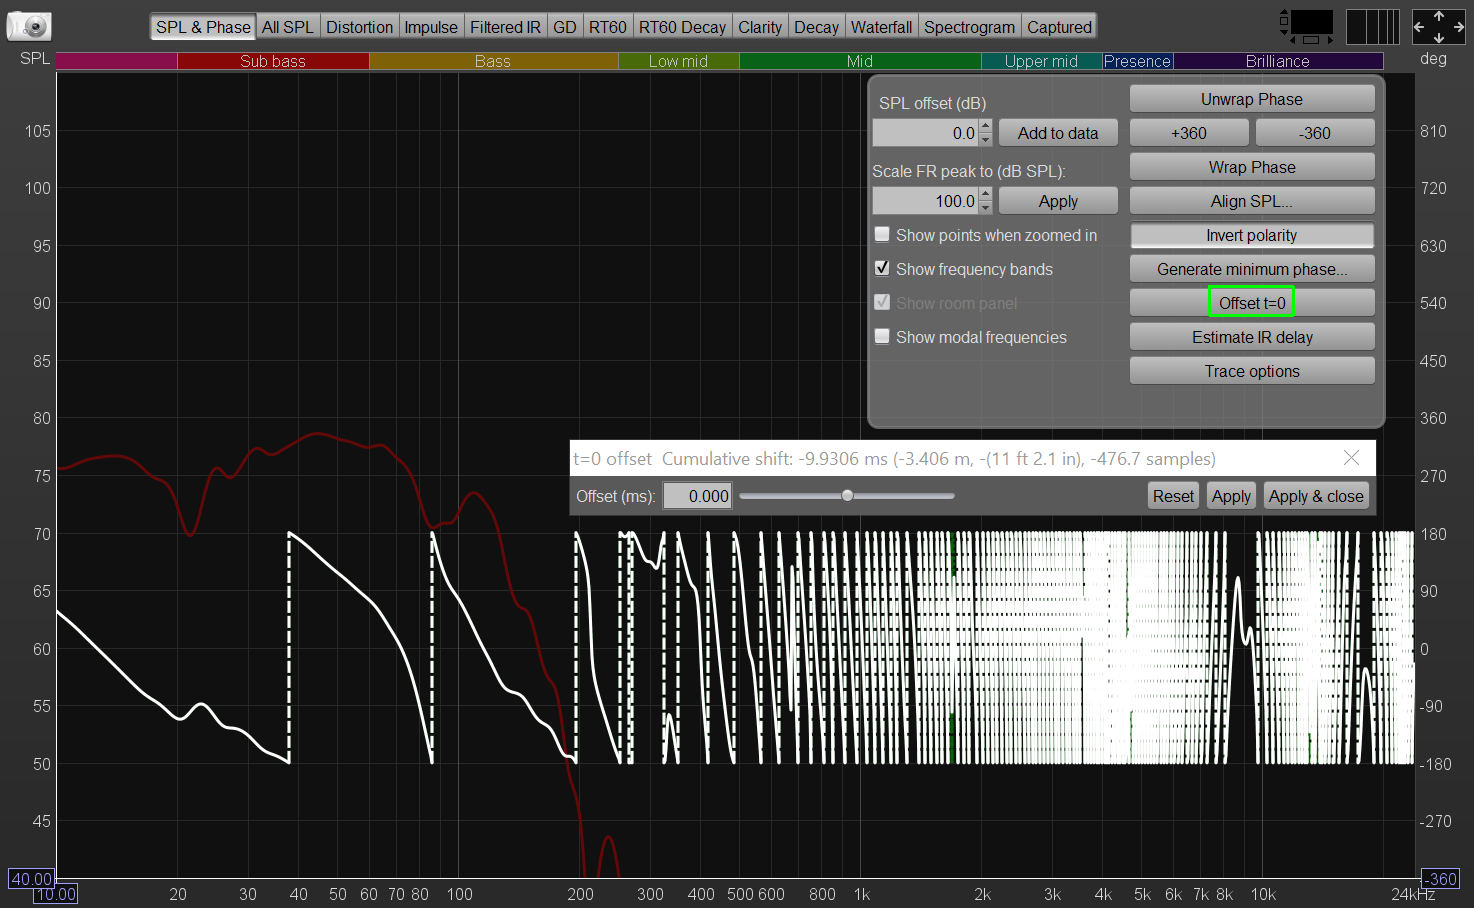Toggle the Show room panel checkbox

pyautogui.click(x=882, y=302)
